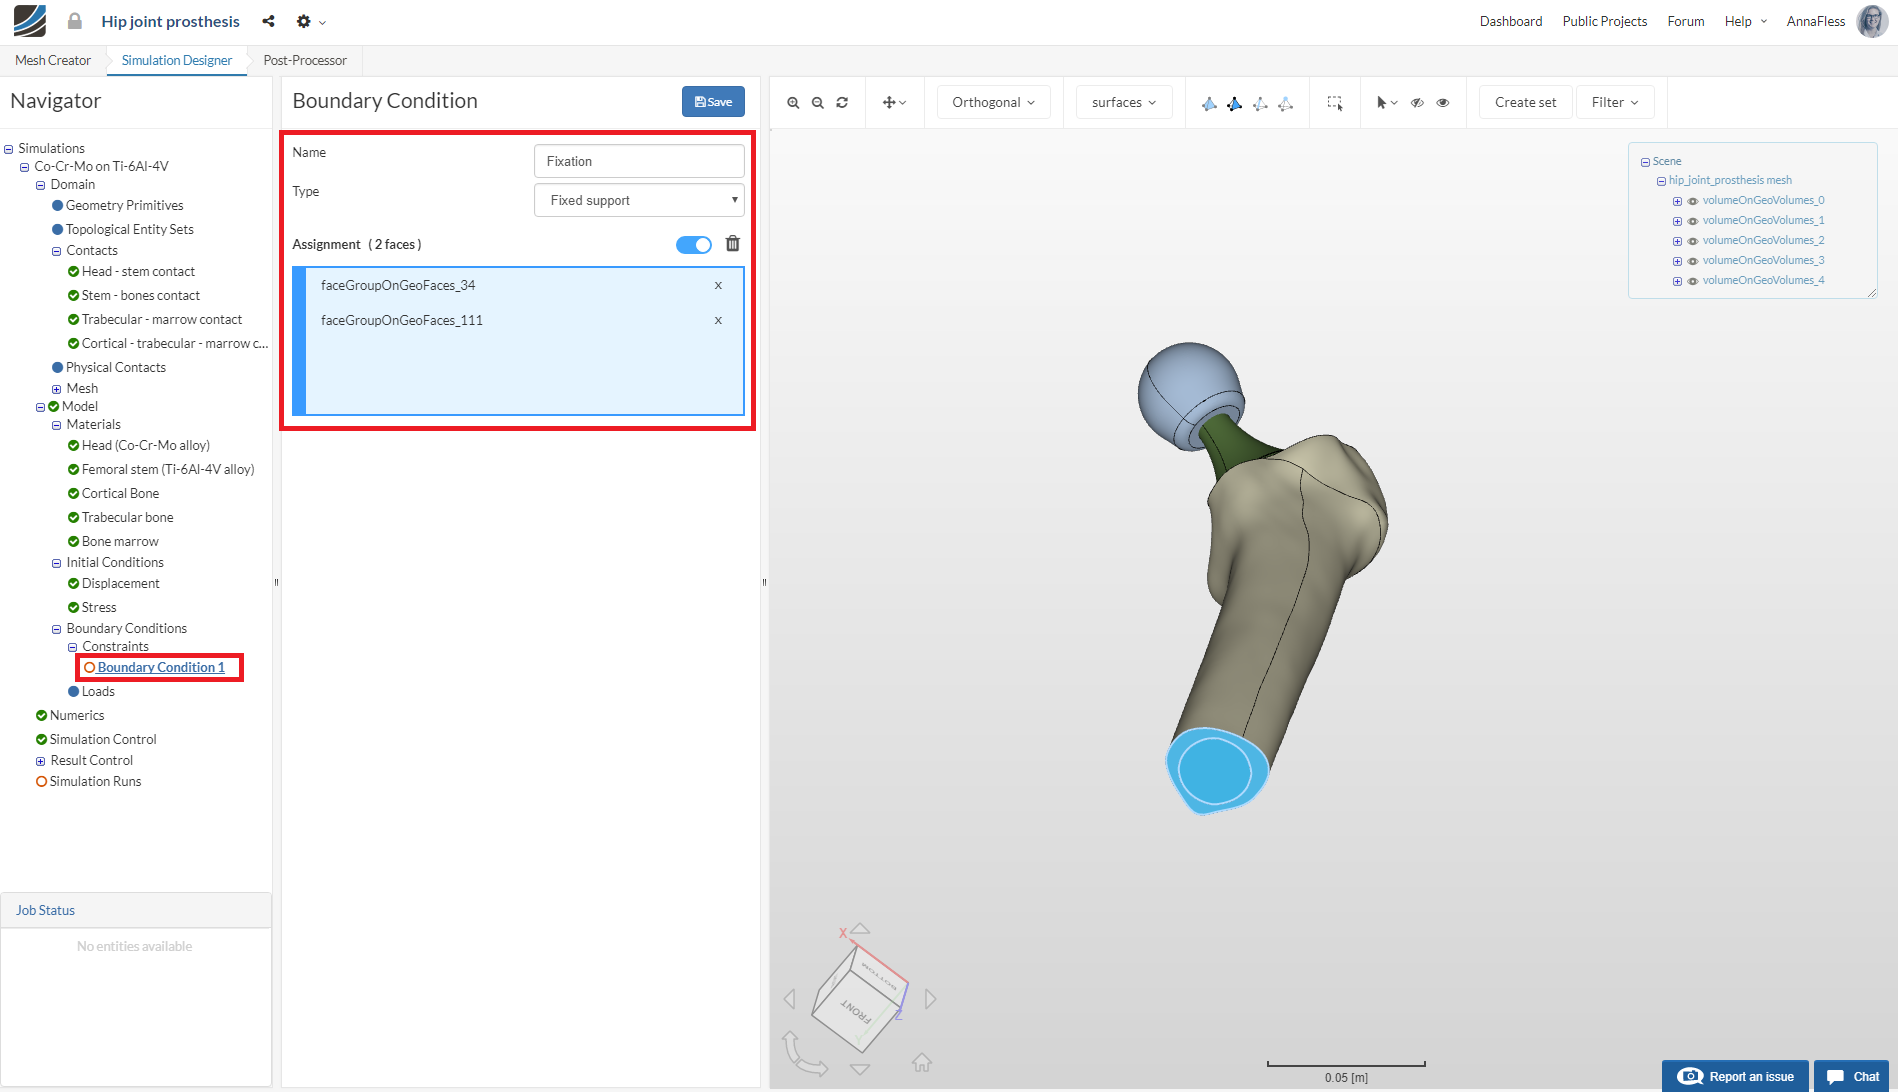Delete the assignment with trash icon

click(733, 244)
